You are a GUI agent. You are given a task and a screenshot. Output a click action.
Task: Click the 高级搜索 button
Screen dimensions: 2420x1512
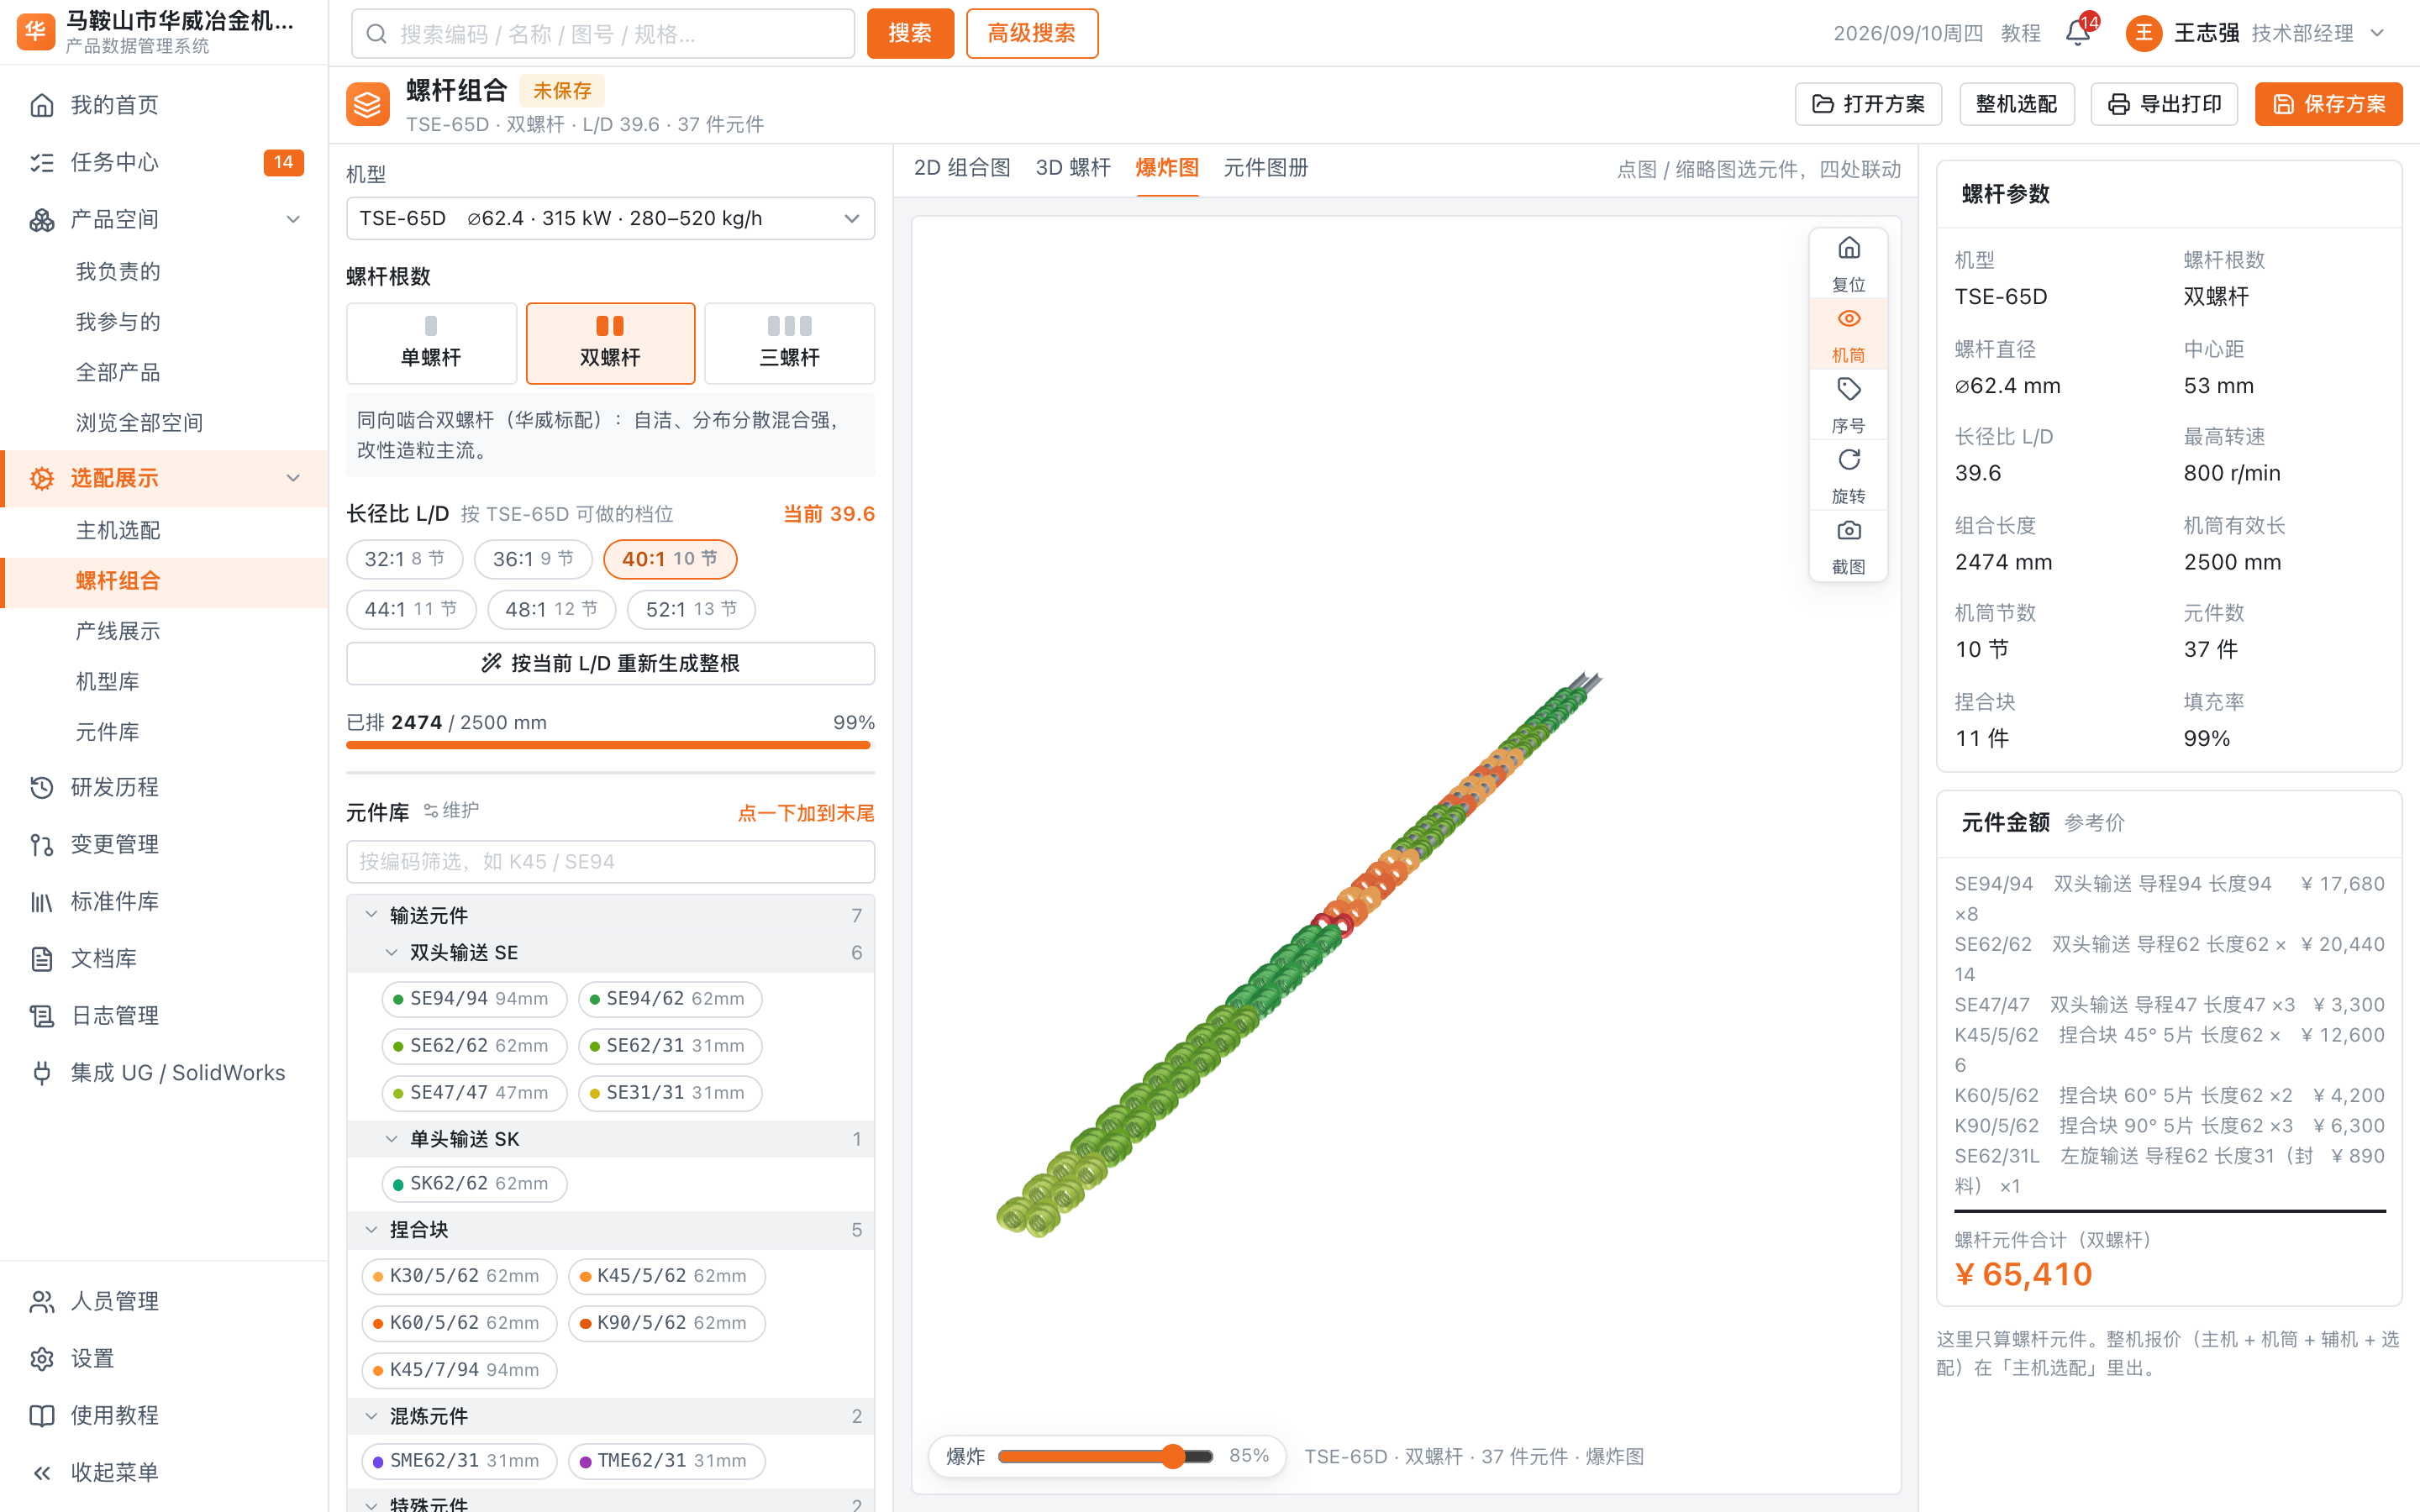pos(1032,33)
